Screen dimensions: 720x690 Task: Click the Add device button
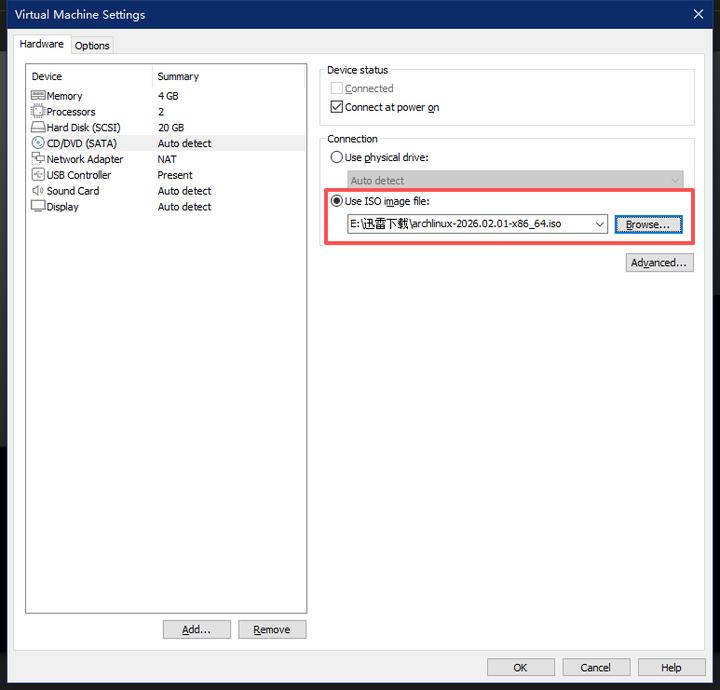[196, 630]
